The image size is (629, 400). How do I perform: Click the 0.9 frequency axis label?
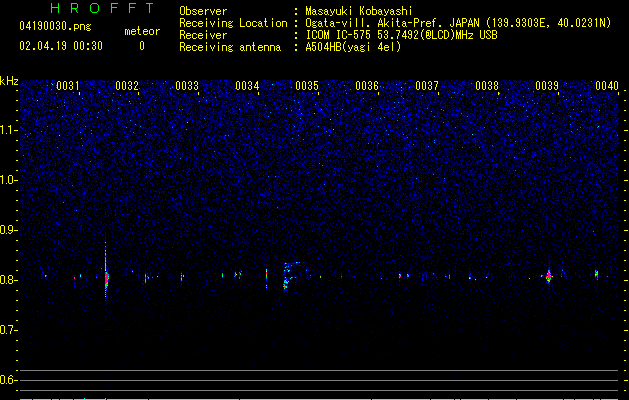tap(9, 230)
